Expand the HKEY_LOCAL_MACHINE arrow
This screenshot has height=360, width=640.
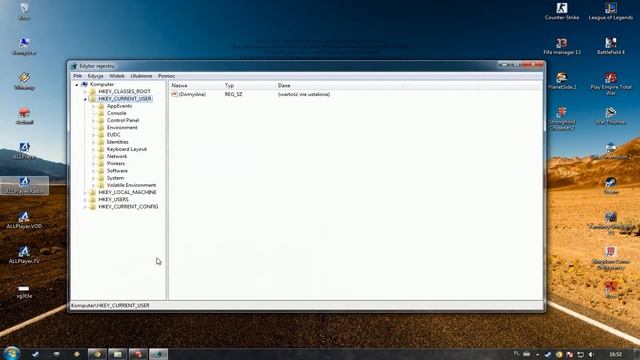coord(85,193)
